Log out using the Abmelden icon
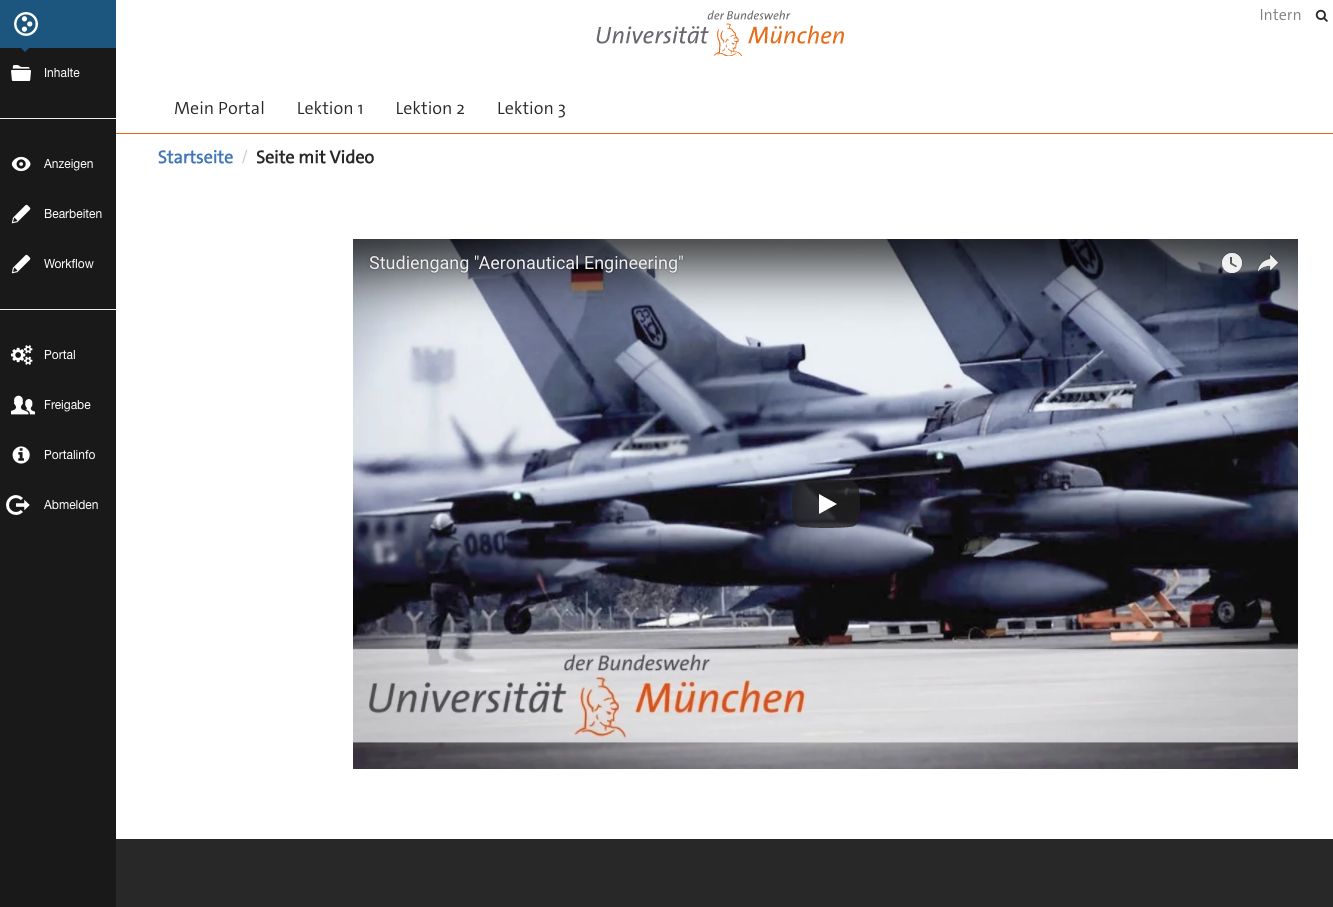 click(x=18, y=505)
